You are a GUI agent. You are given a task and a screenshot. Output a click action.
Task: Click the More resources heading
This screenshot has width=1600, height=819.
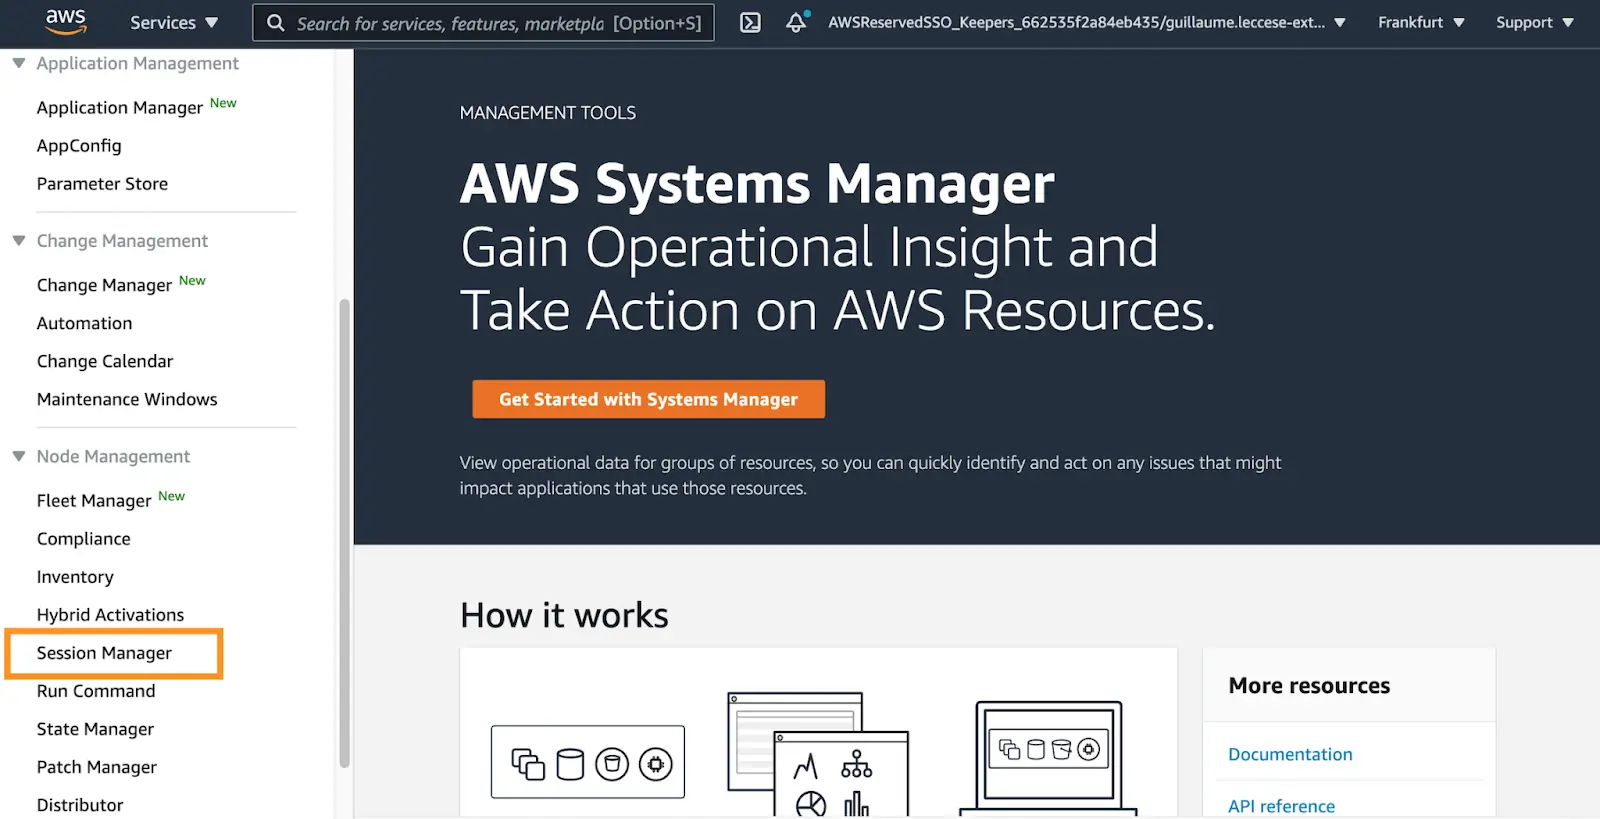1309,686
